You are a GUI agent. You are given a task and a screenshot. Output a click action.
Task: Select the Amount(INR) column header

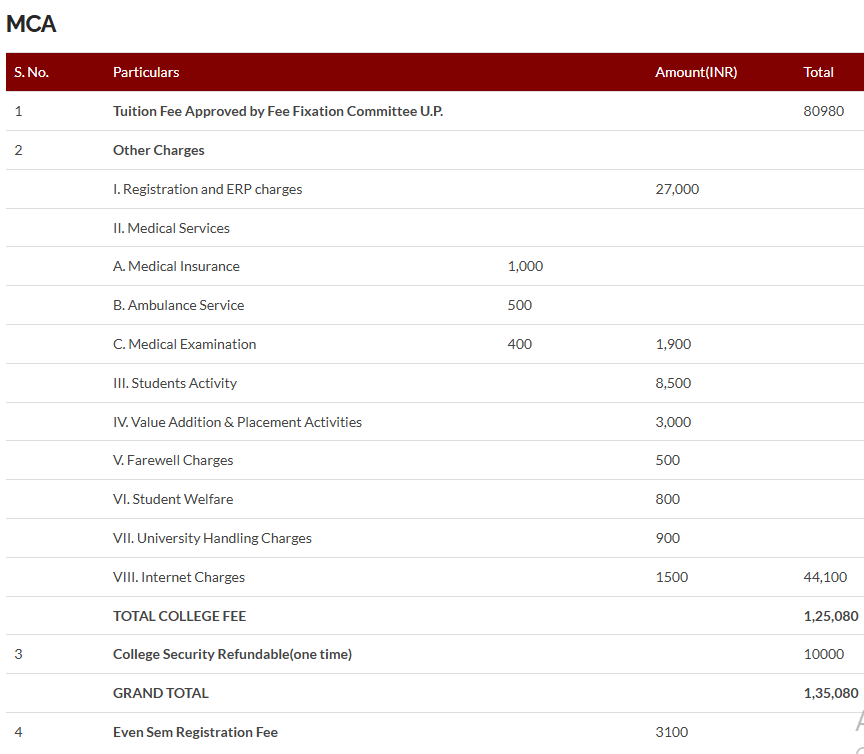(696, 72)
